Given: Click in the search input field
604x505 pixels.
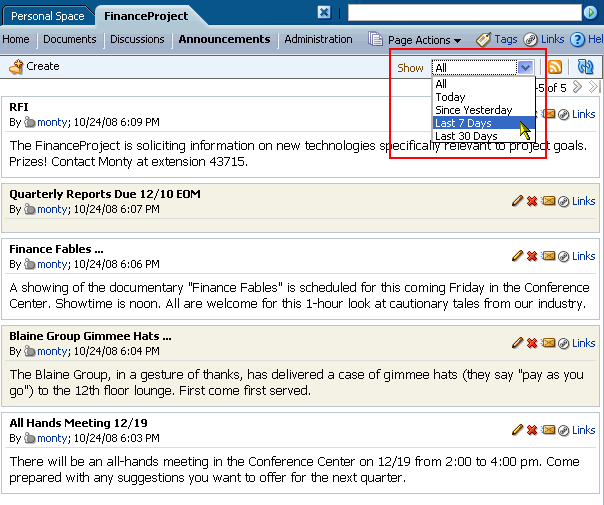Looking at the screenshot, I should point(465,13).
